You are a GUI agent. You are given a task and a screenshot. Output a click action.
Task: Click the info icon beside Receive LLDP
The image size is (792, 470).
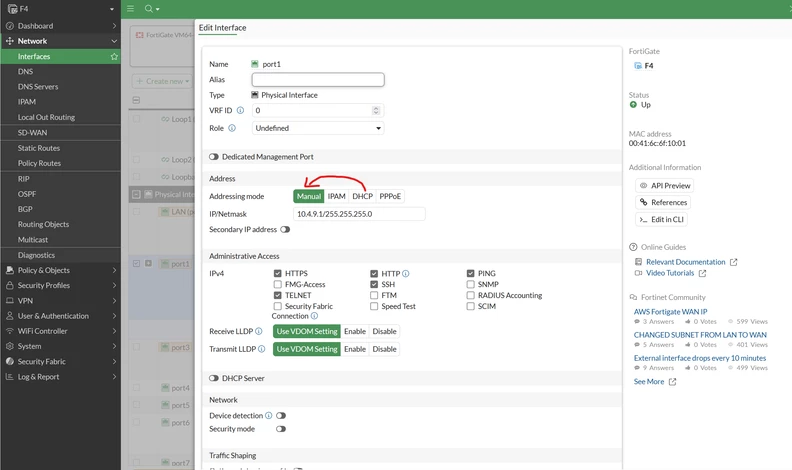click(x=259, y=331)
